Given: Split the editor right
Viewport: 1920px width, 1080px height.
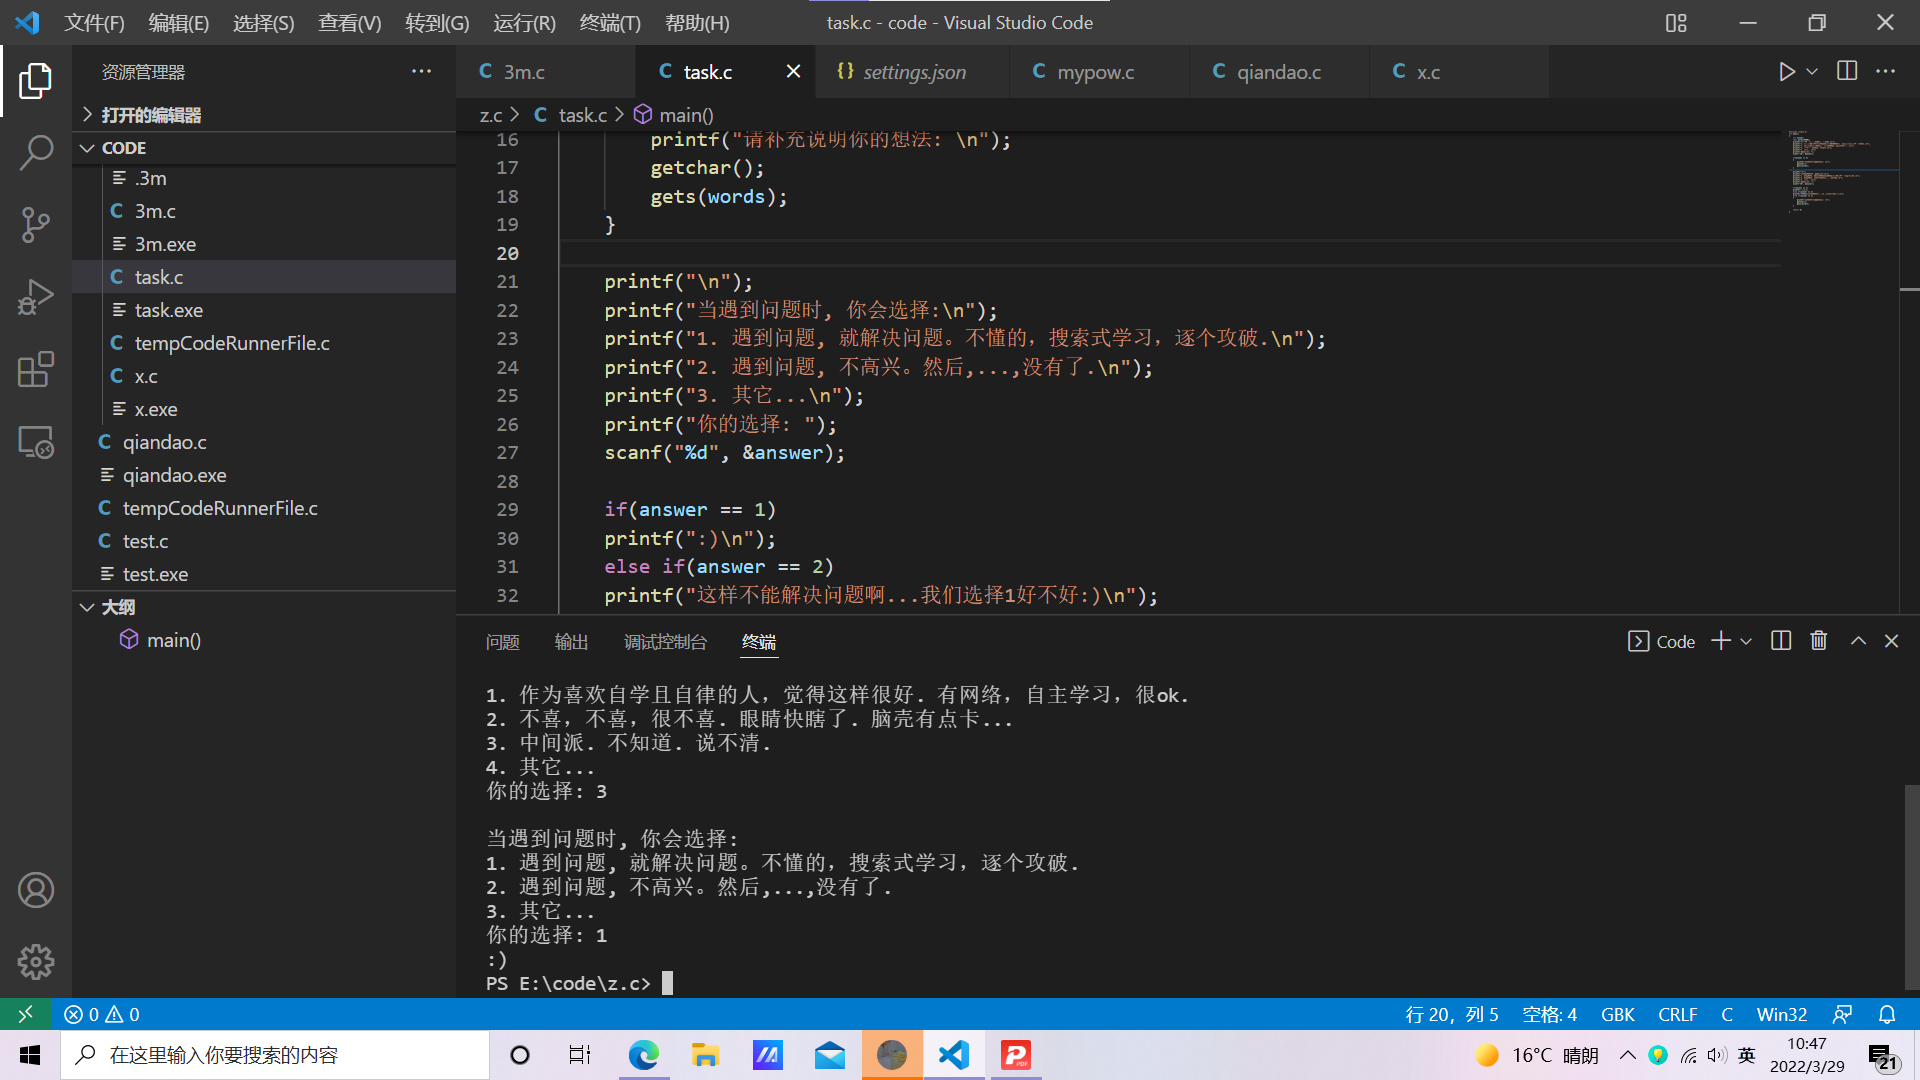Looking at the screenshot, I should pyautogui.click(x=1847, y=71).
